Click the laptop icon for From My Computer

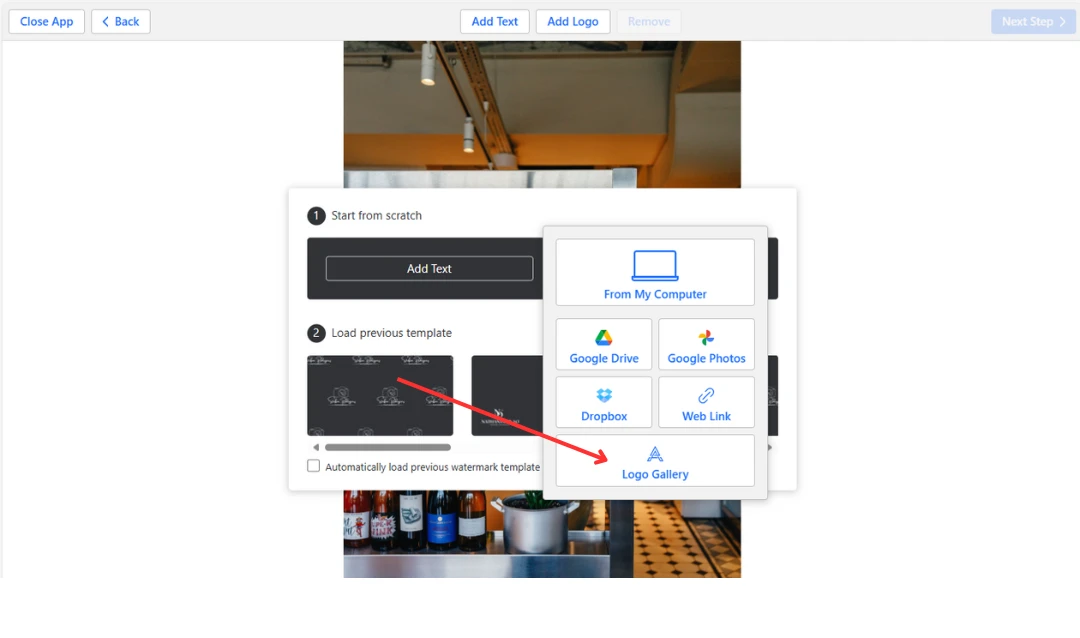pyautogui.click(x=655, y=266)
